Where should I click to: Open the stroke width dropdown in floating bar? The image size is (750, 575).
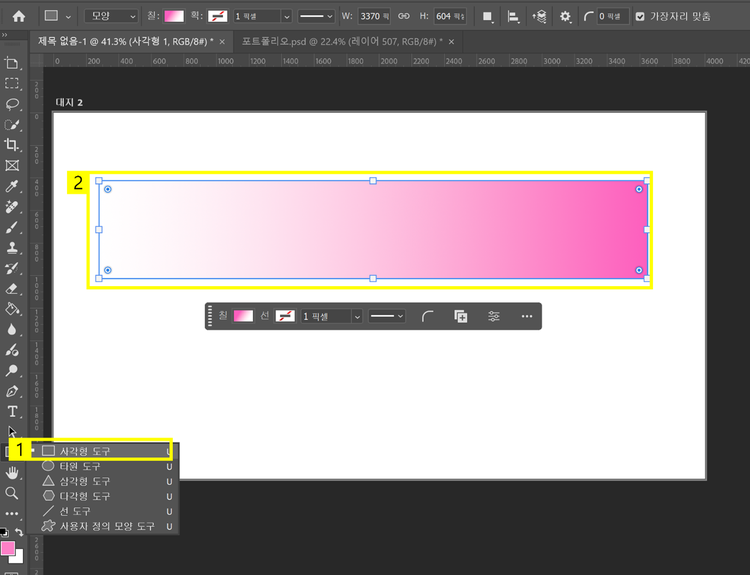point(355,316)
